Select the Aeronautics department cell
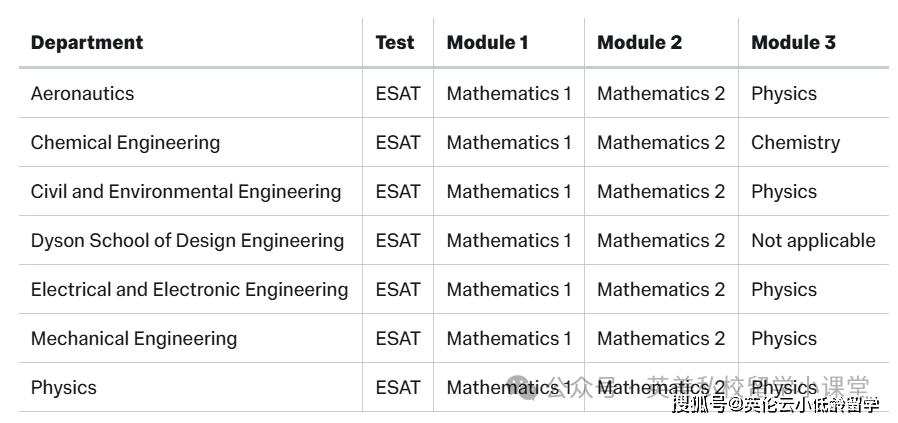 (x=82, y=93)
